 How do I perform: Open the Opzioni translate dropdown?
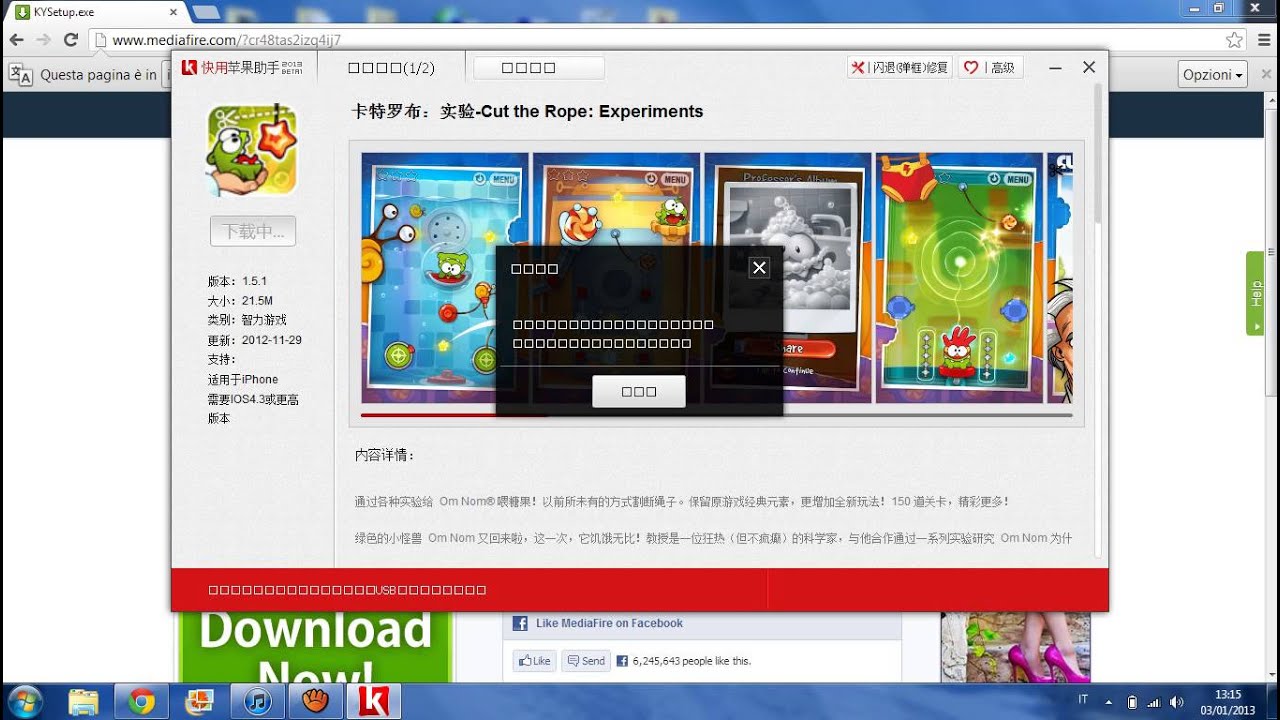click(1213, 75)
